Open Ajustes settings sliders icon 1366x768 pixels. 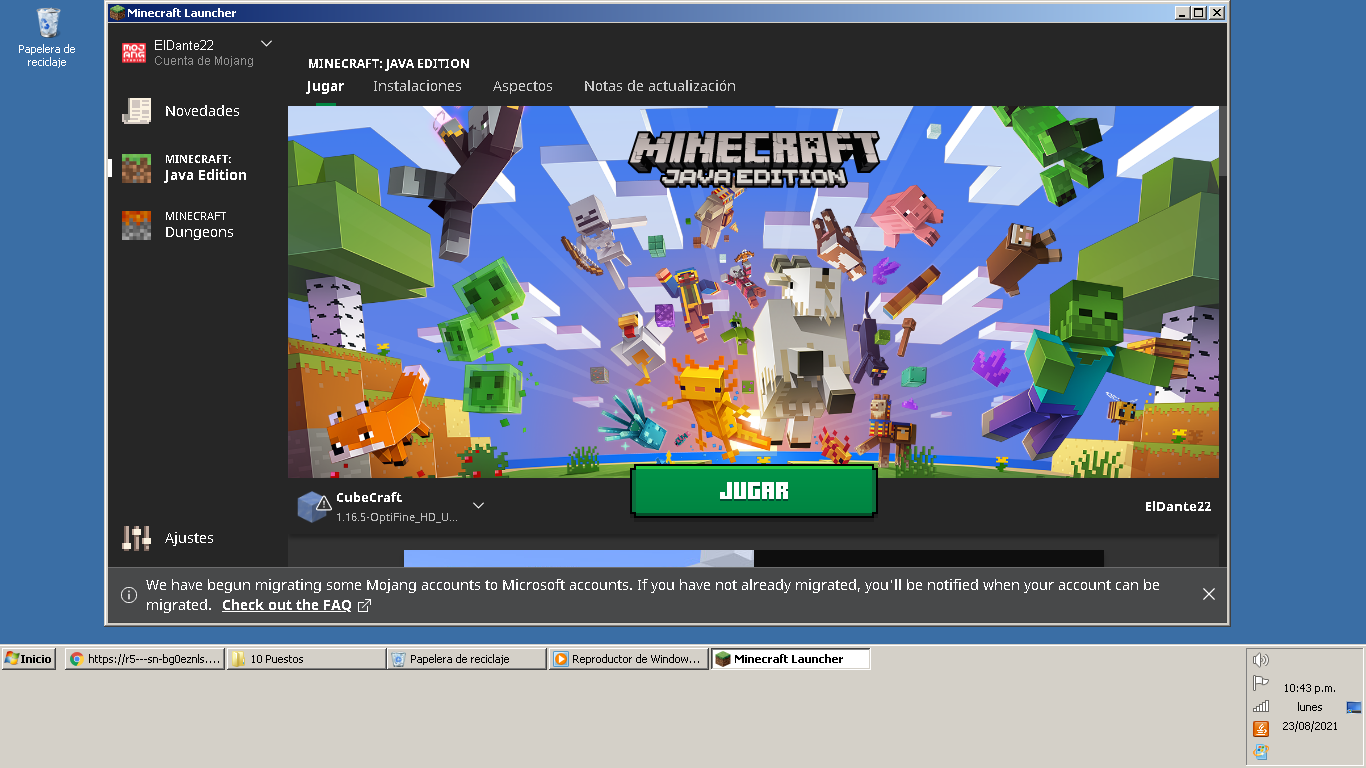[x=136, y=538]
